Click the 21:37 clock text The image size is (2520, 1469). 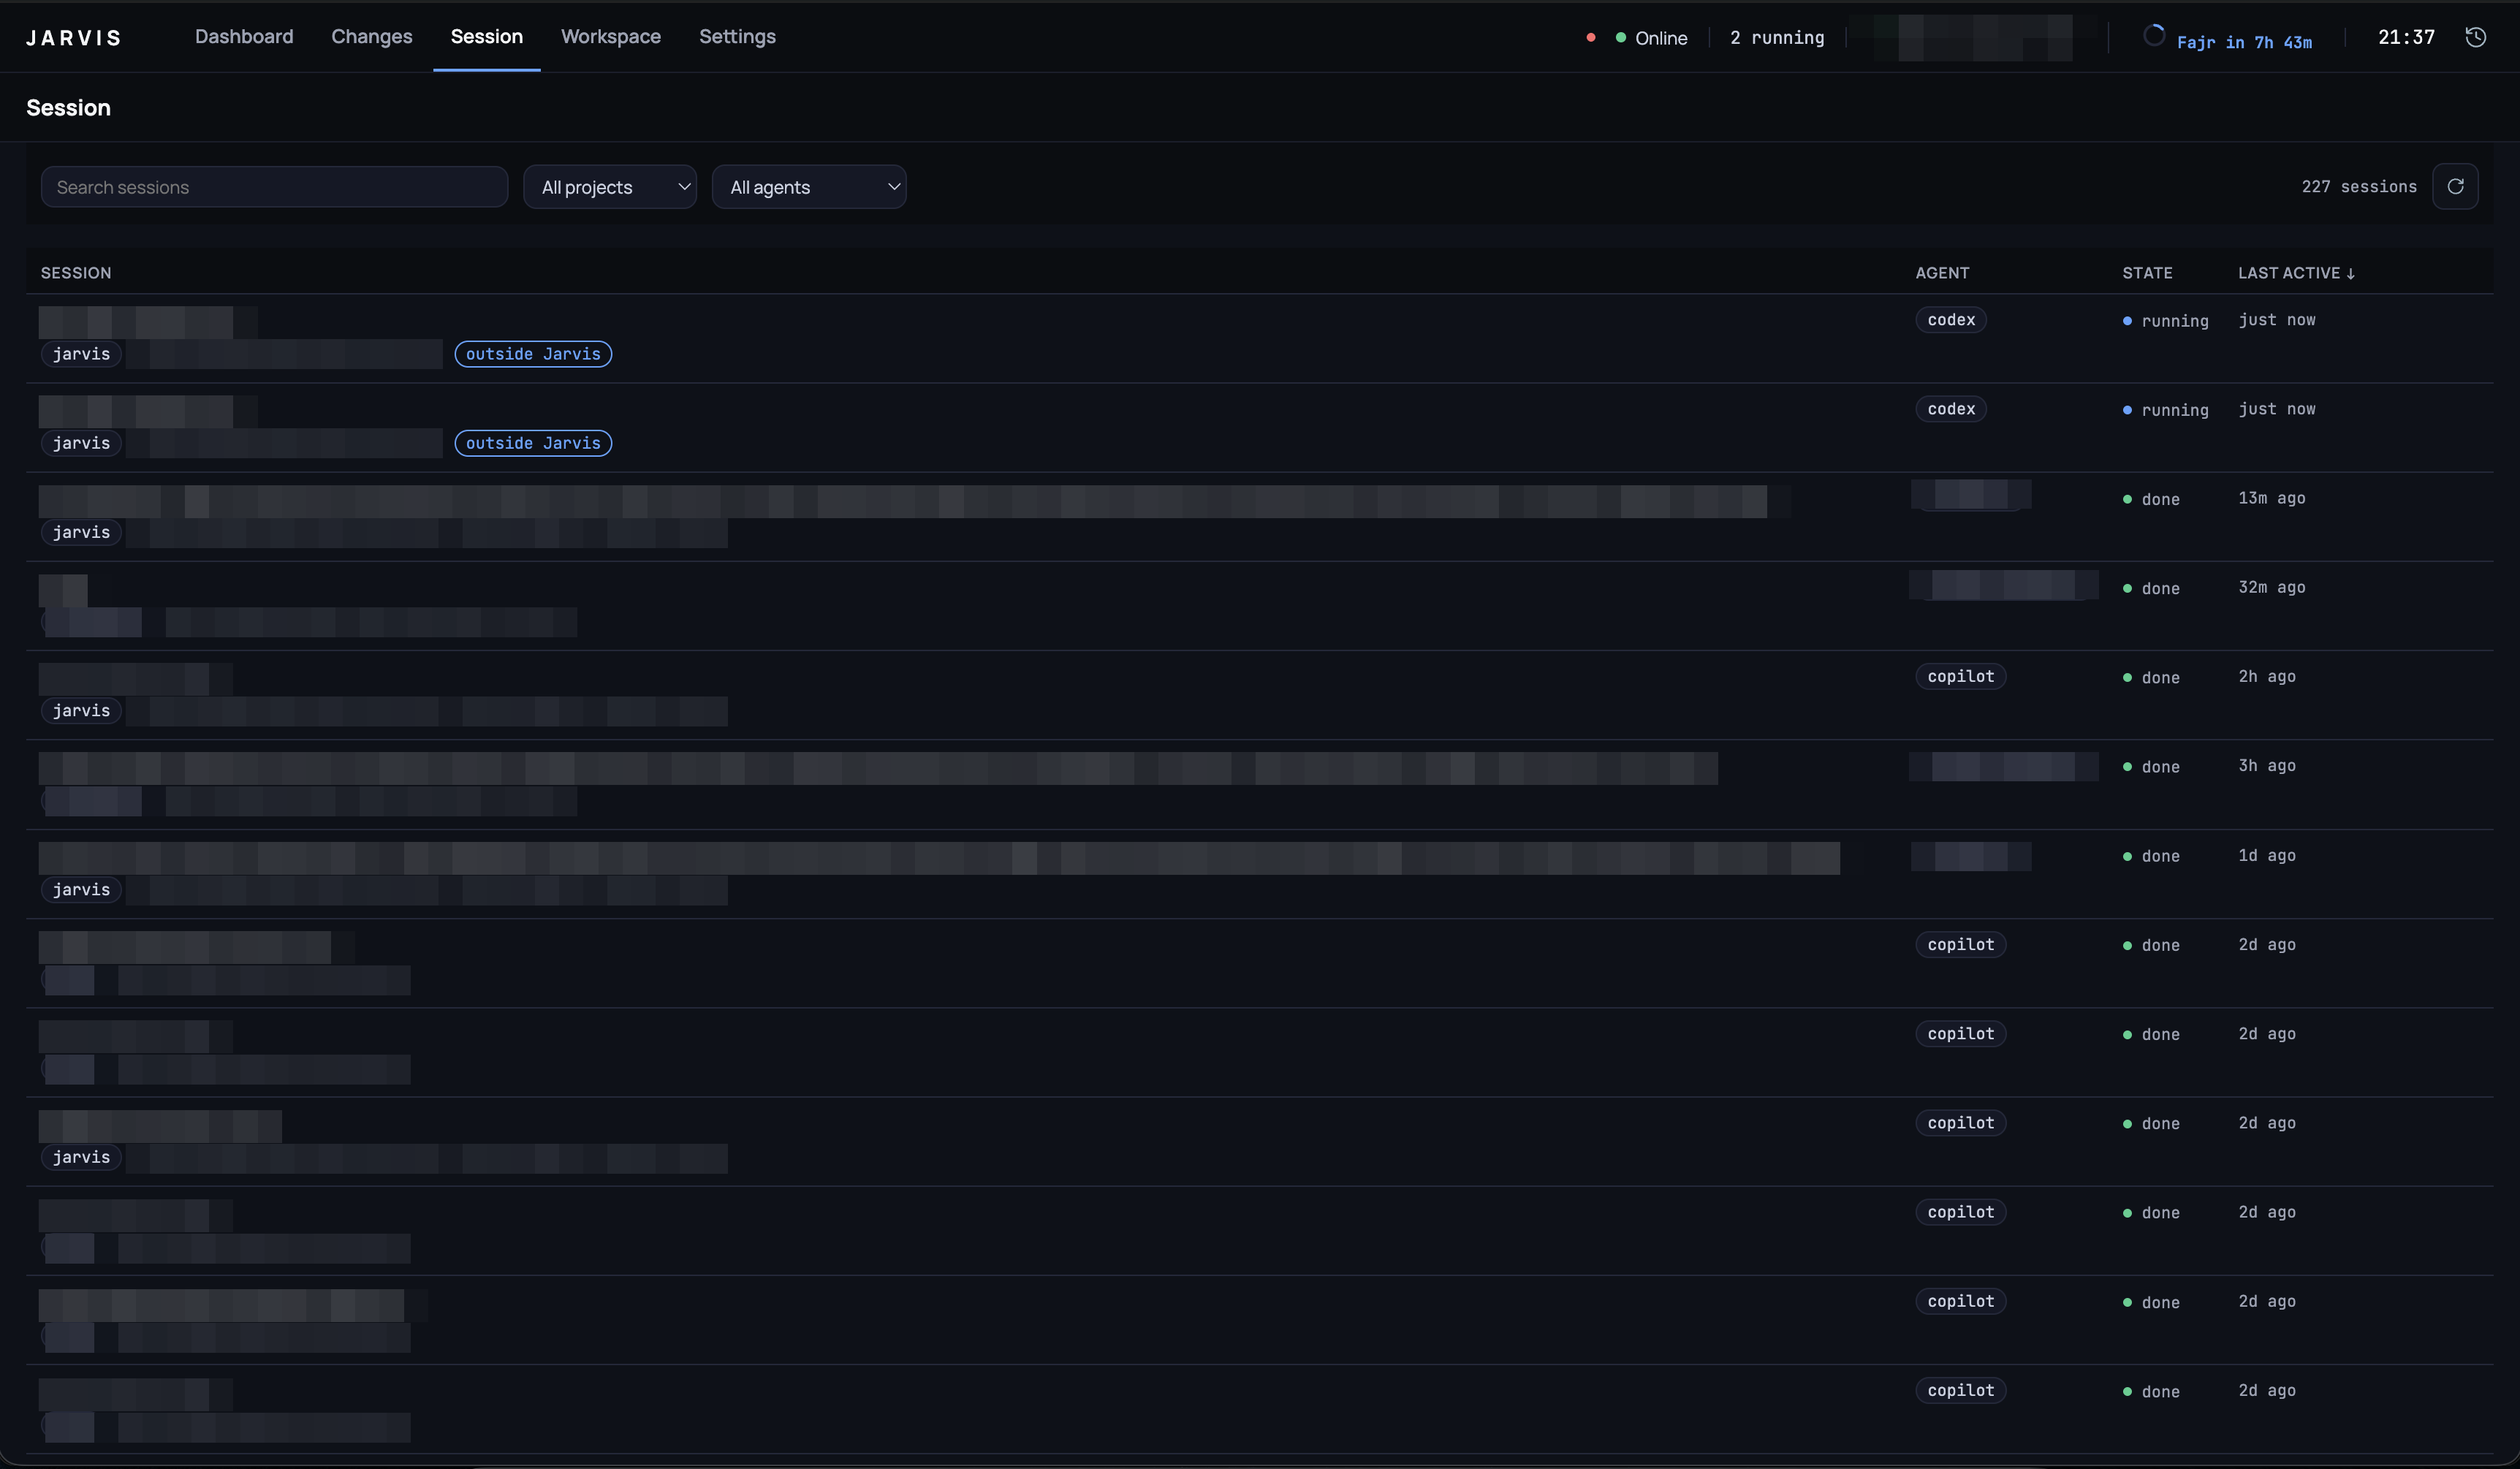(2406, 37)
